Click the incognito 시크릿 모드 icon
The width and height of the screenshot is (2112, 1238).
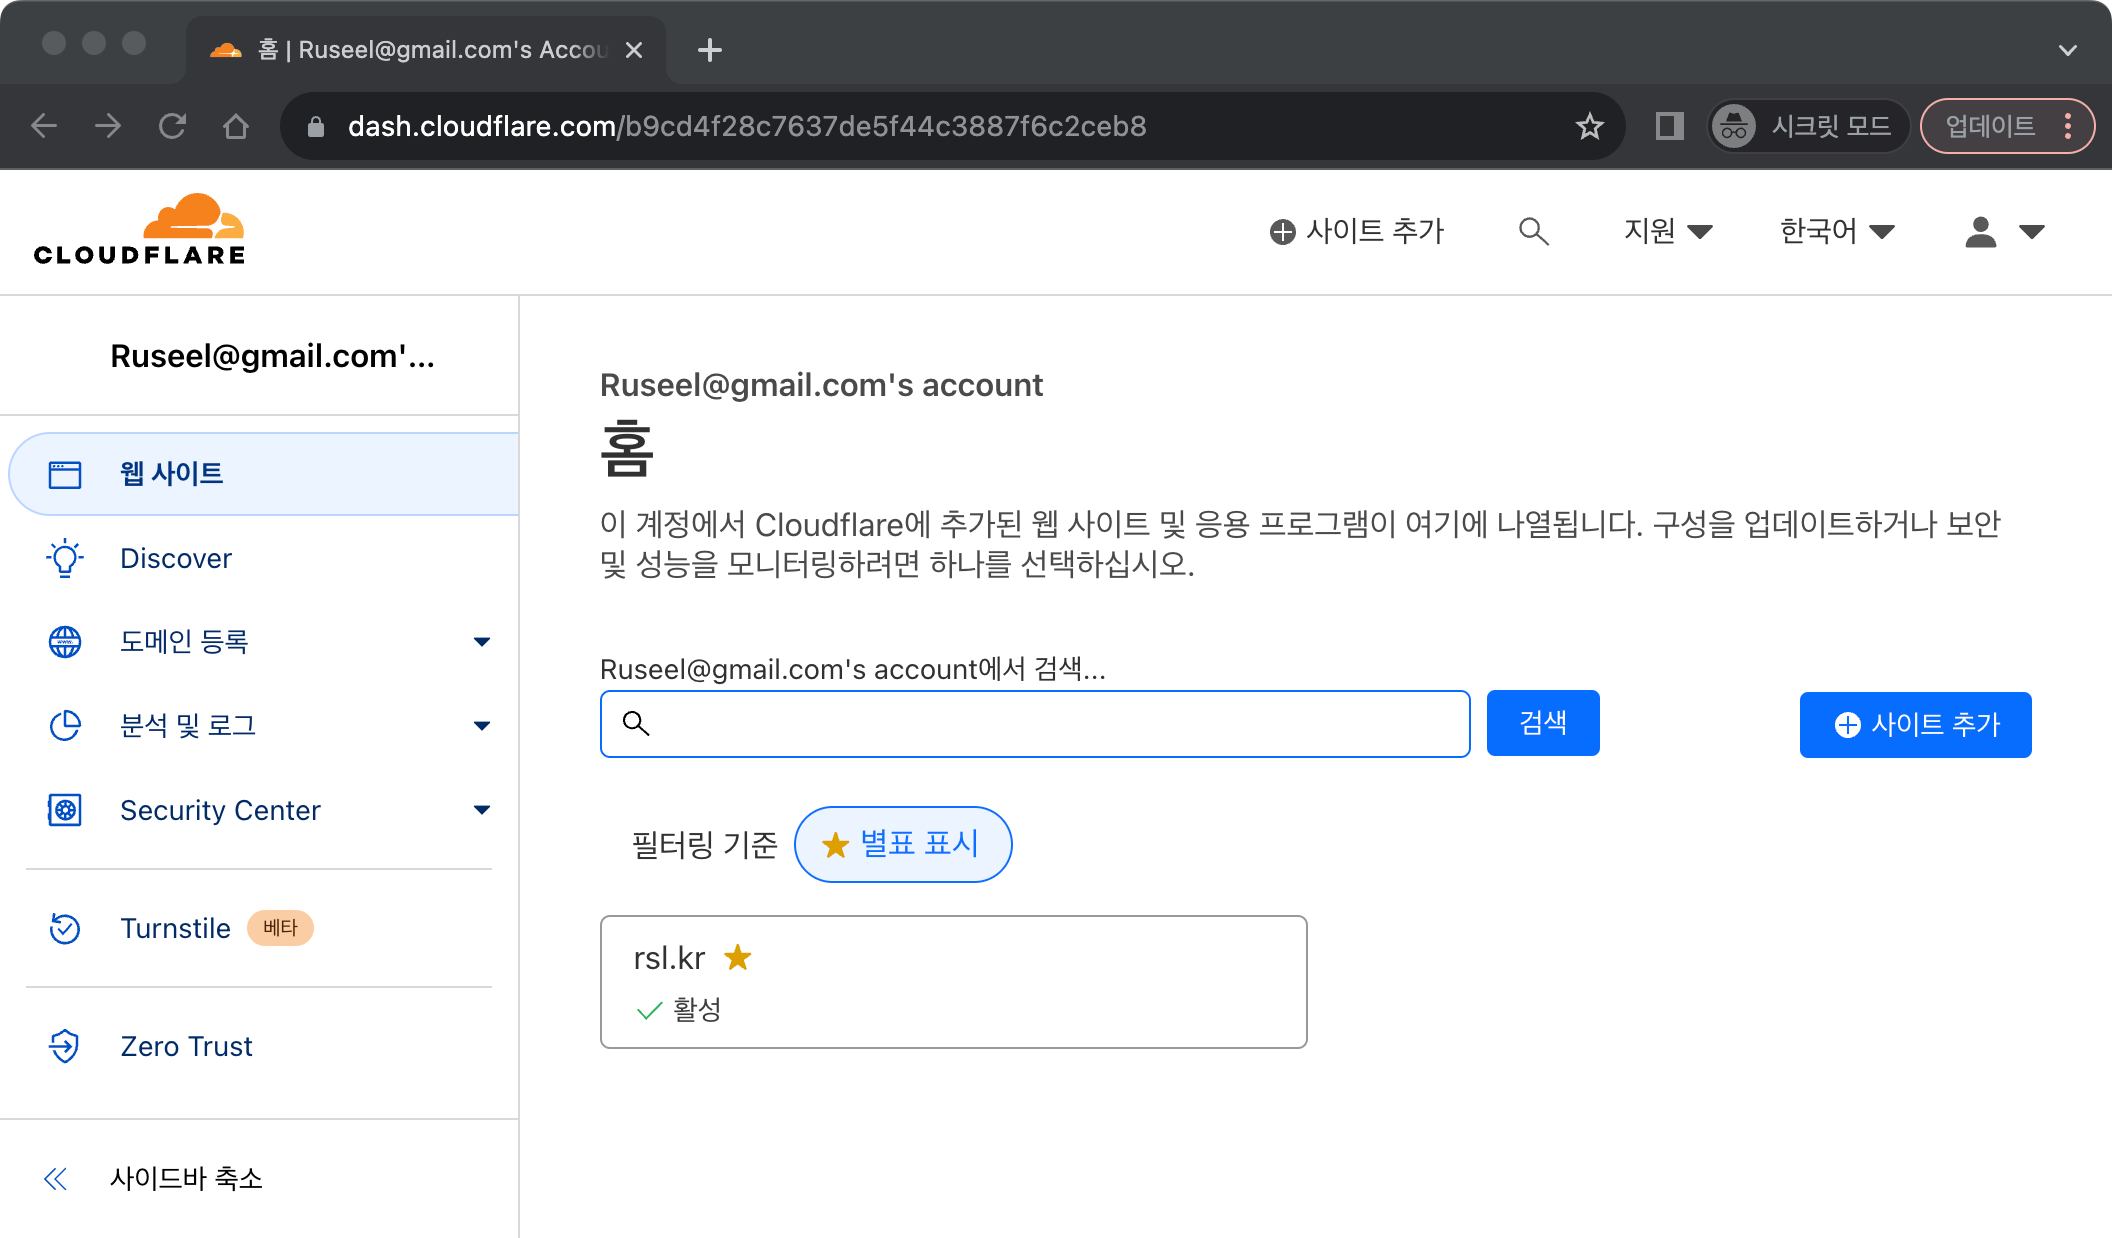pyautogui.click(x=1734, y=127)
